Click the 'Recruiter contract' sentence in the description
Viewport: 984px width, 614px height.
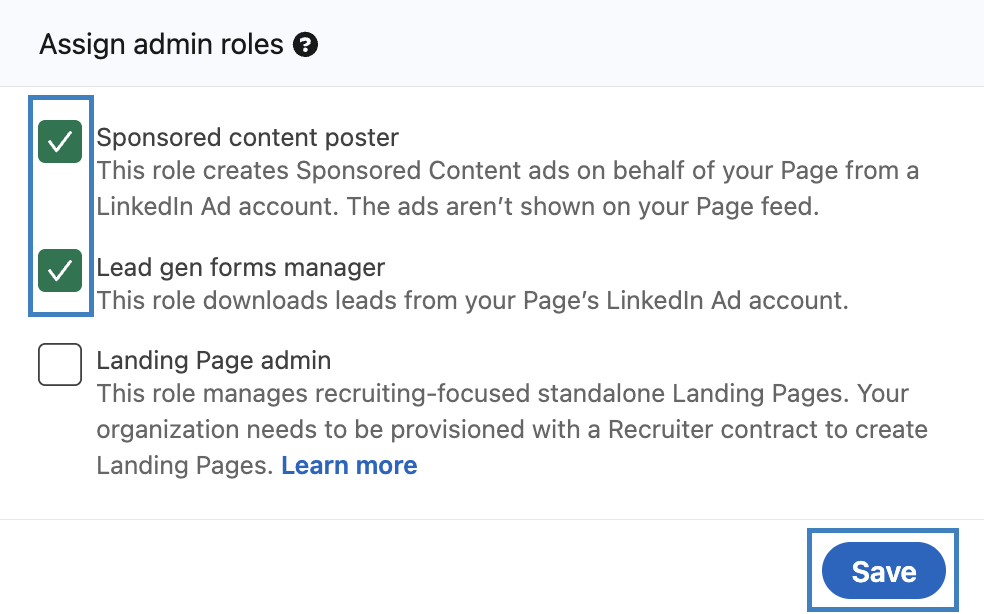(511, 429)
